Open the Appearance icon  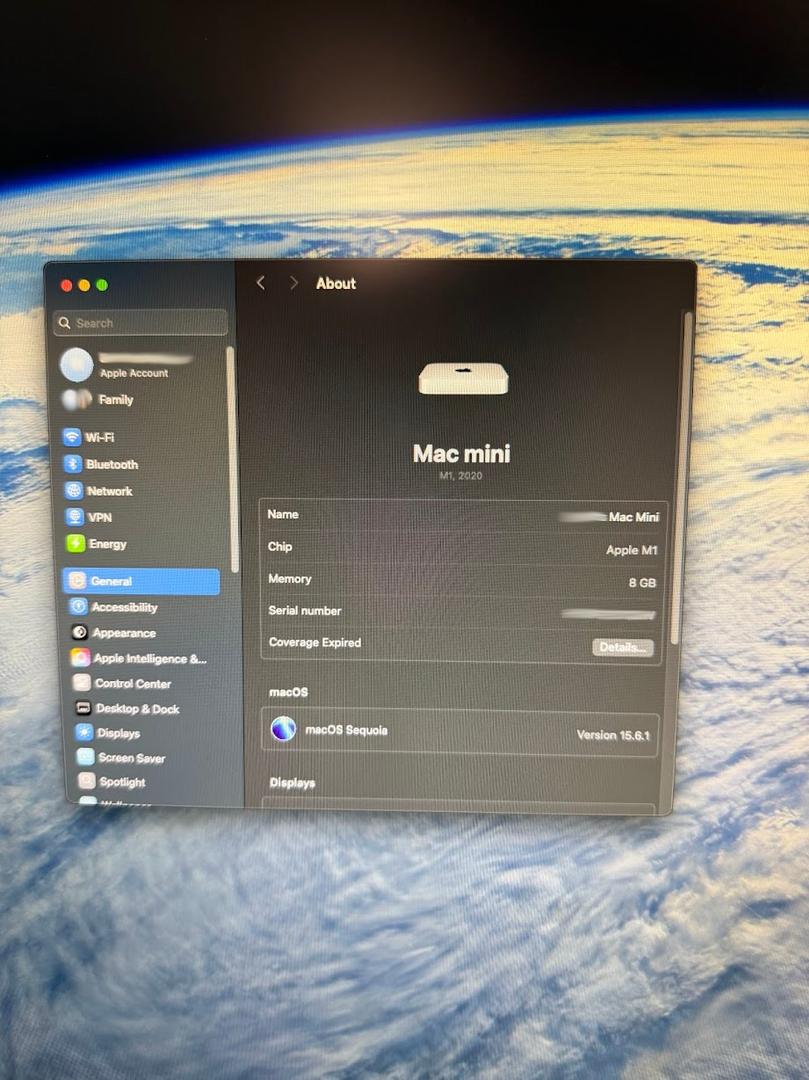[79, 633]
